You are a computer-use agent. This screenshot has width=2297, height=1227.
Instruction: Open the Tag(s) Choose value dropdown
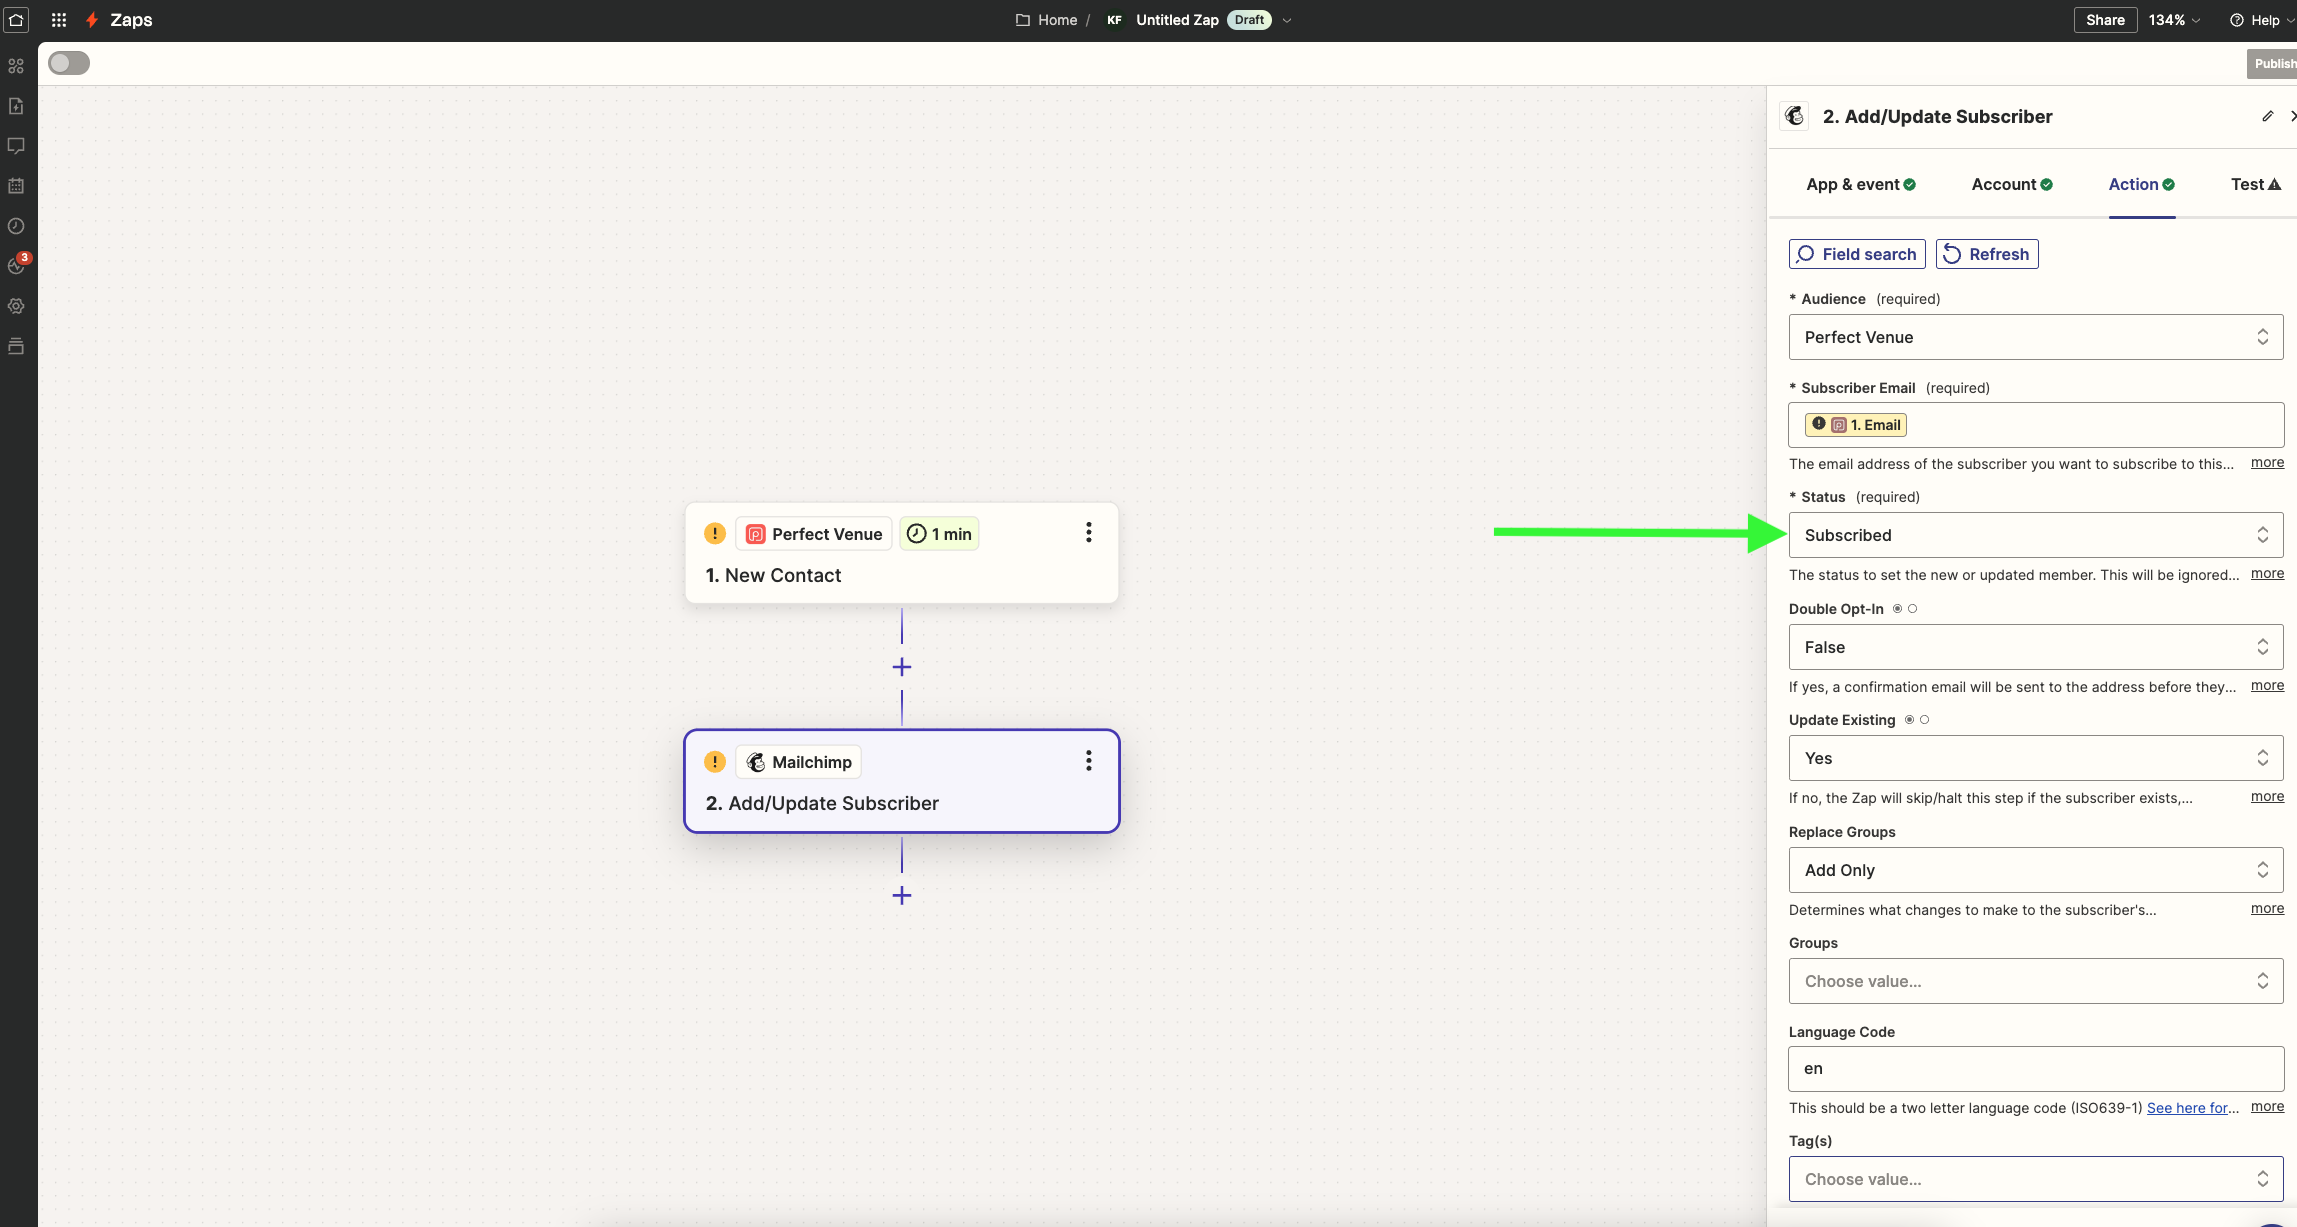(2036, 1179)
